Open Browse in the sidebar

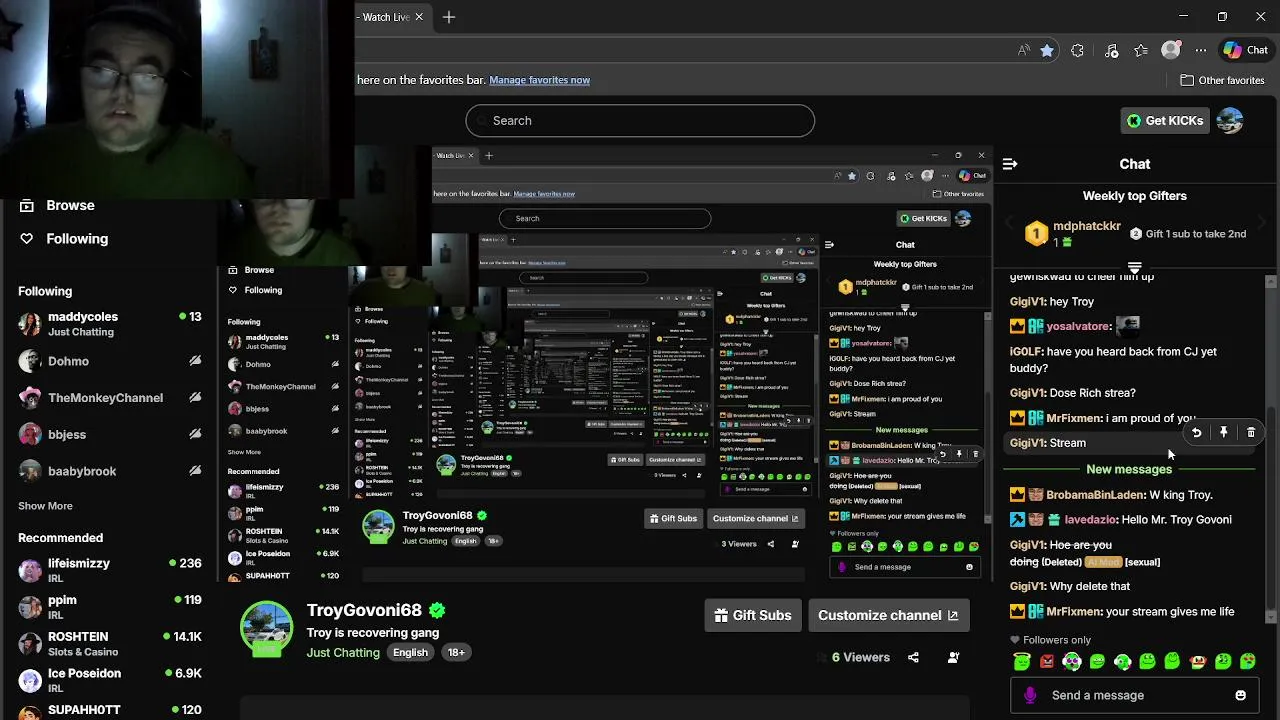(70, 205)
